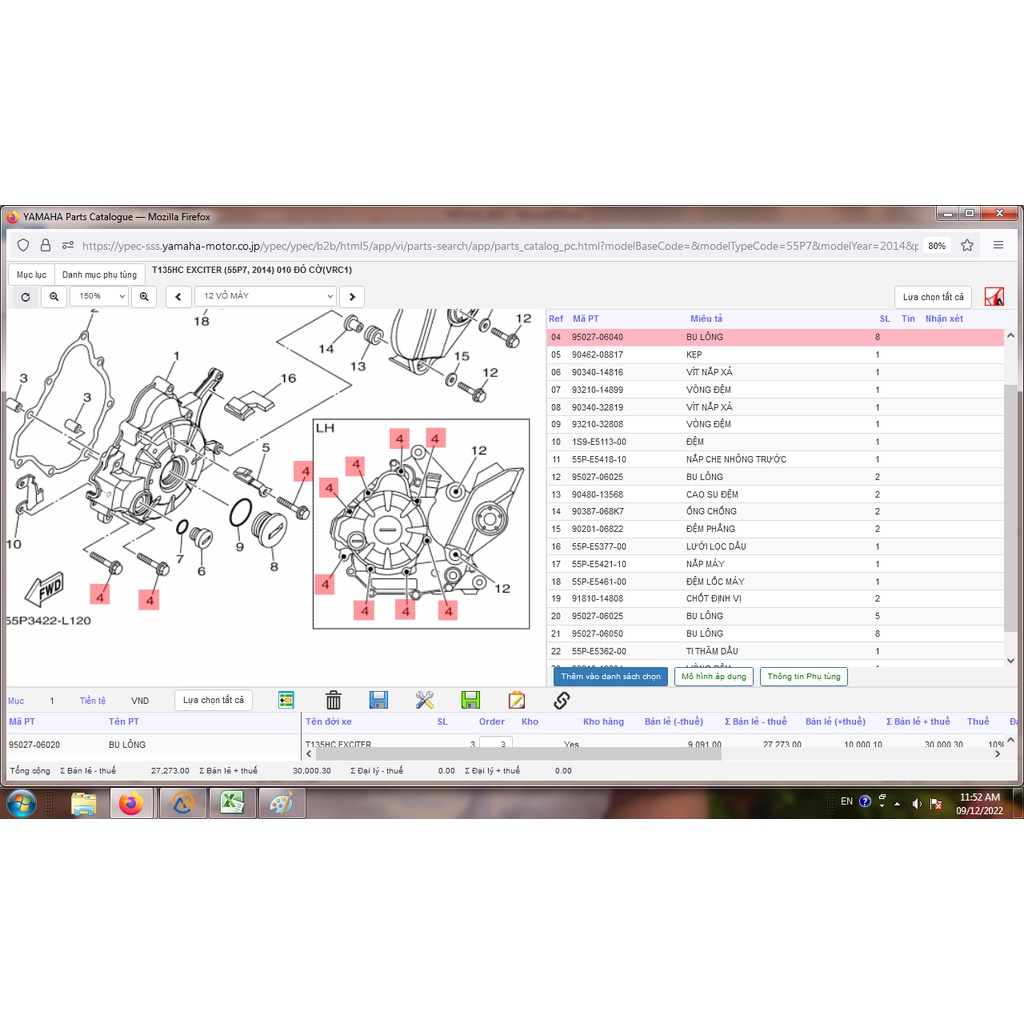Click Mô hình áp dụng button
Image resolution: width=1024 pixels, height=1024 pixels.
pyautogui.click(x=714, y=677)
